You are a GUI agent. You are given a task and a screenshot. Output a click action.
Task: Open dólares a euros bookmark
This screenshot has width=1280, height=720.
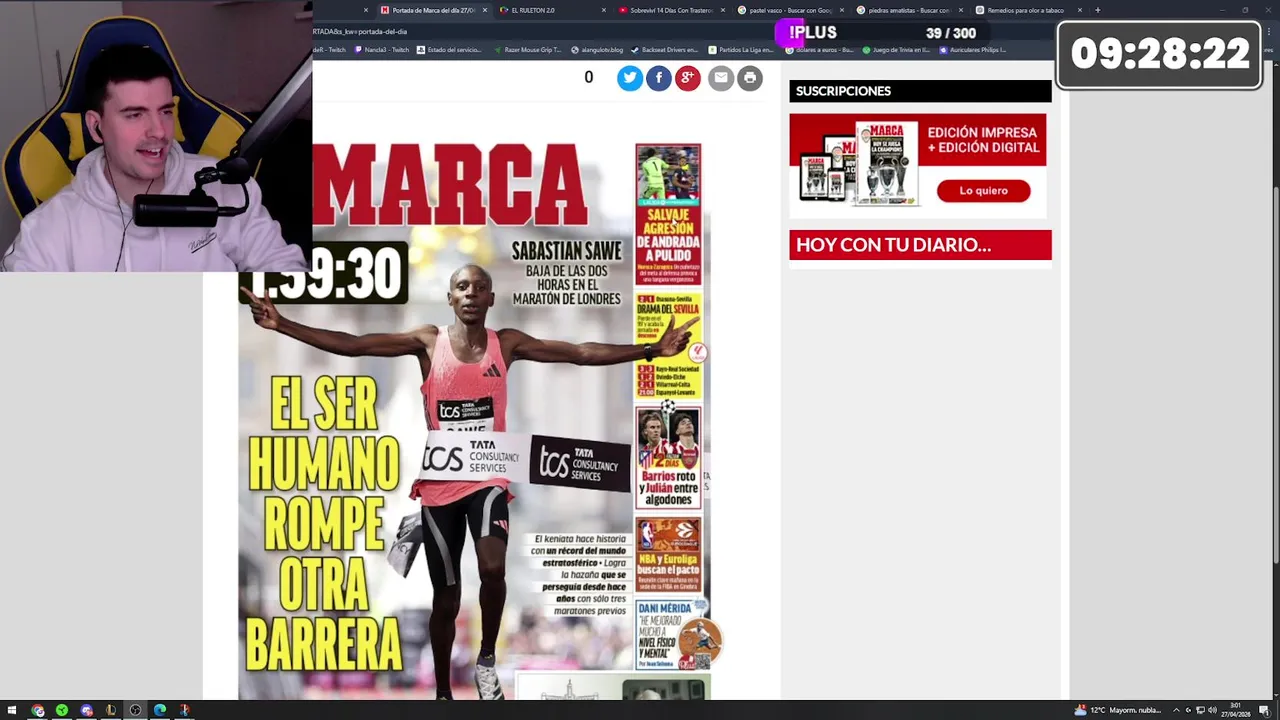click(819, 49)
